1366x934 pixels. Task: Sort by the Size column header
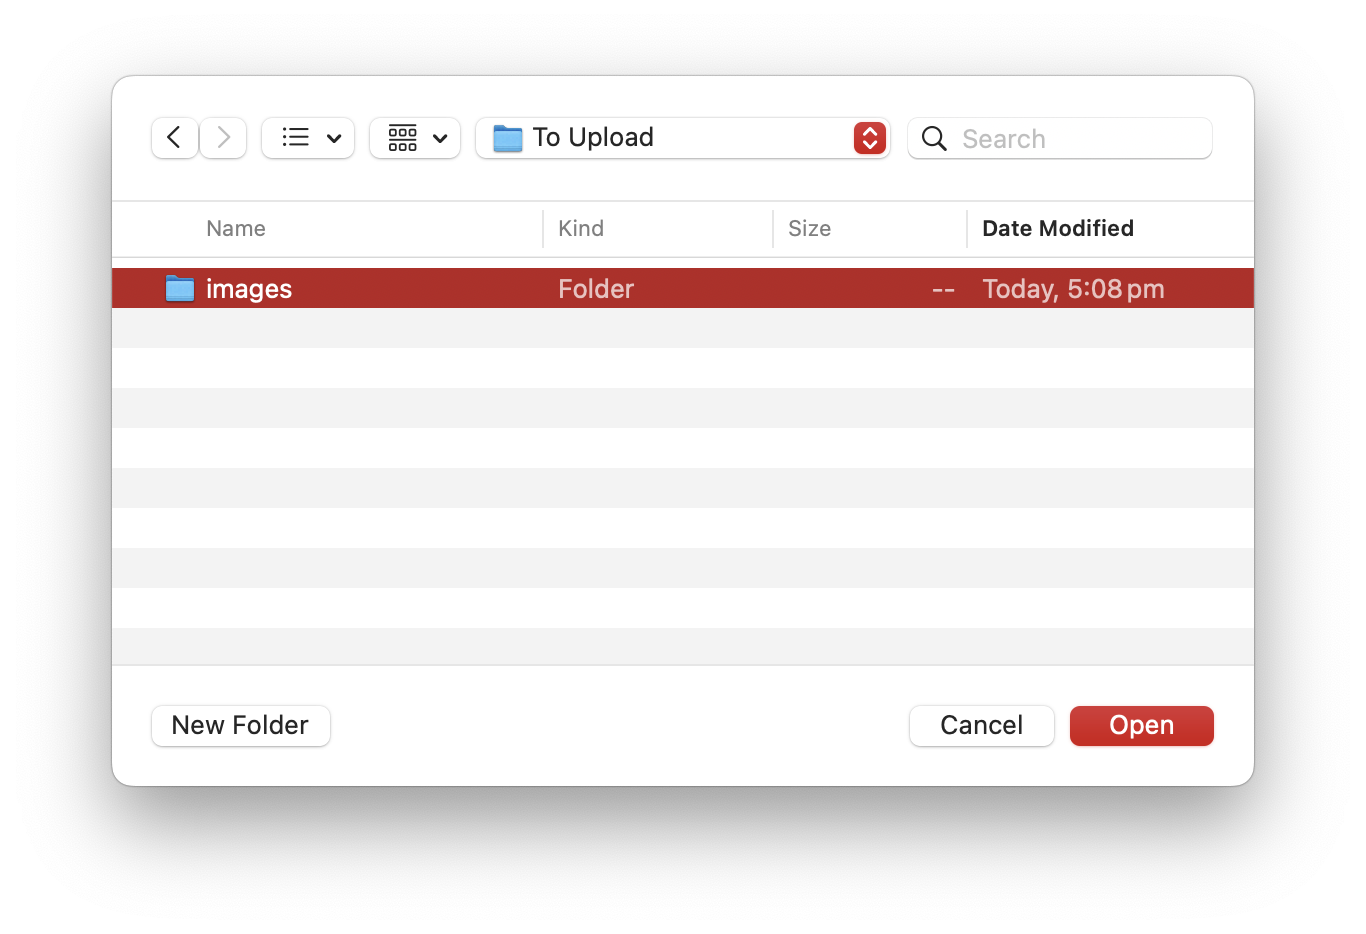tap(809, 228)
